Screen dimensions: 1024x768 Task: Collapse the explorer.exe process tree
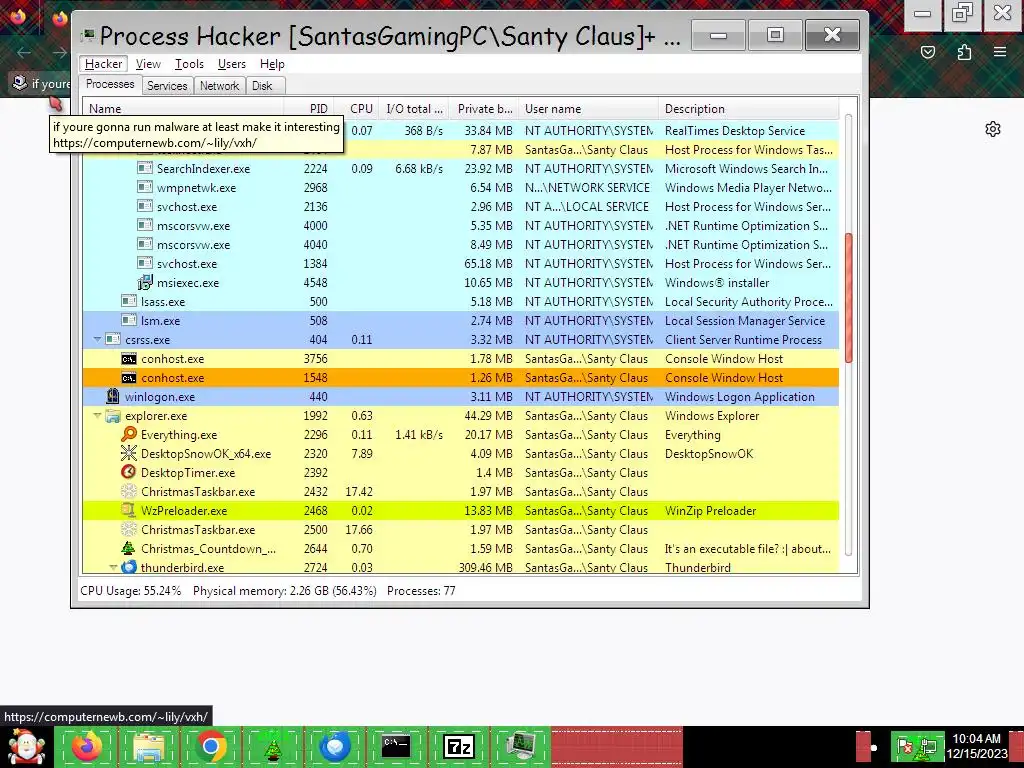click(x=97, y=415)
